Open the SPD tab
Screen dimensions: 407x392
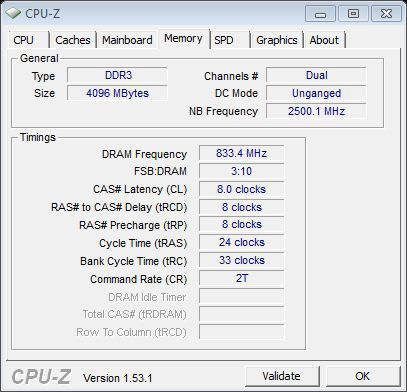230,40
